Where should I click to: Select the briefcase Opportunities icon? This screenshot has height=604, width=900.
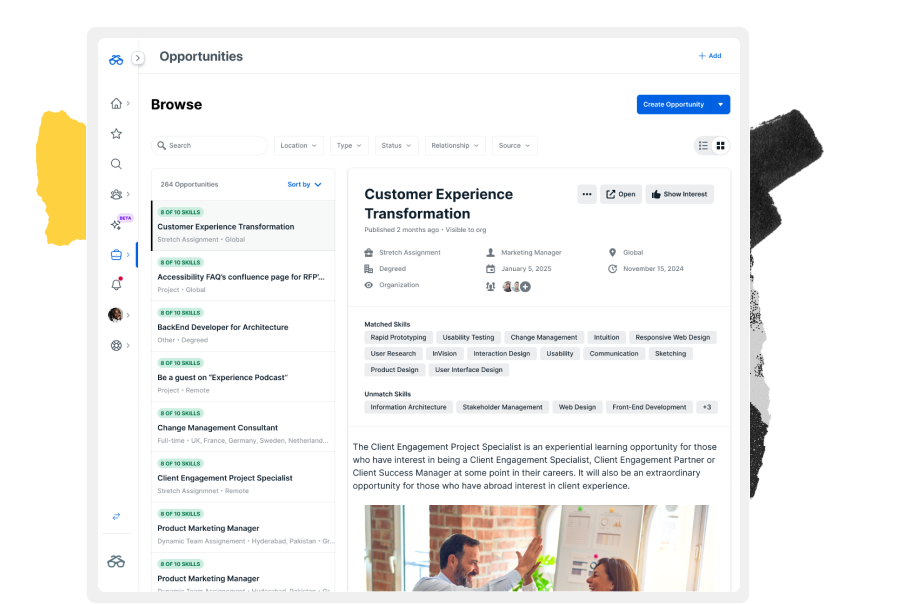click(x=116, y=255)
